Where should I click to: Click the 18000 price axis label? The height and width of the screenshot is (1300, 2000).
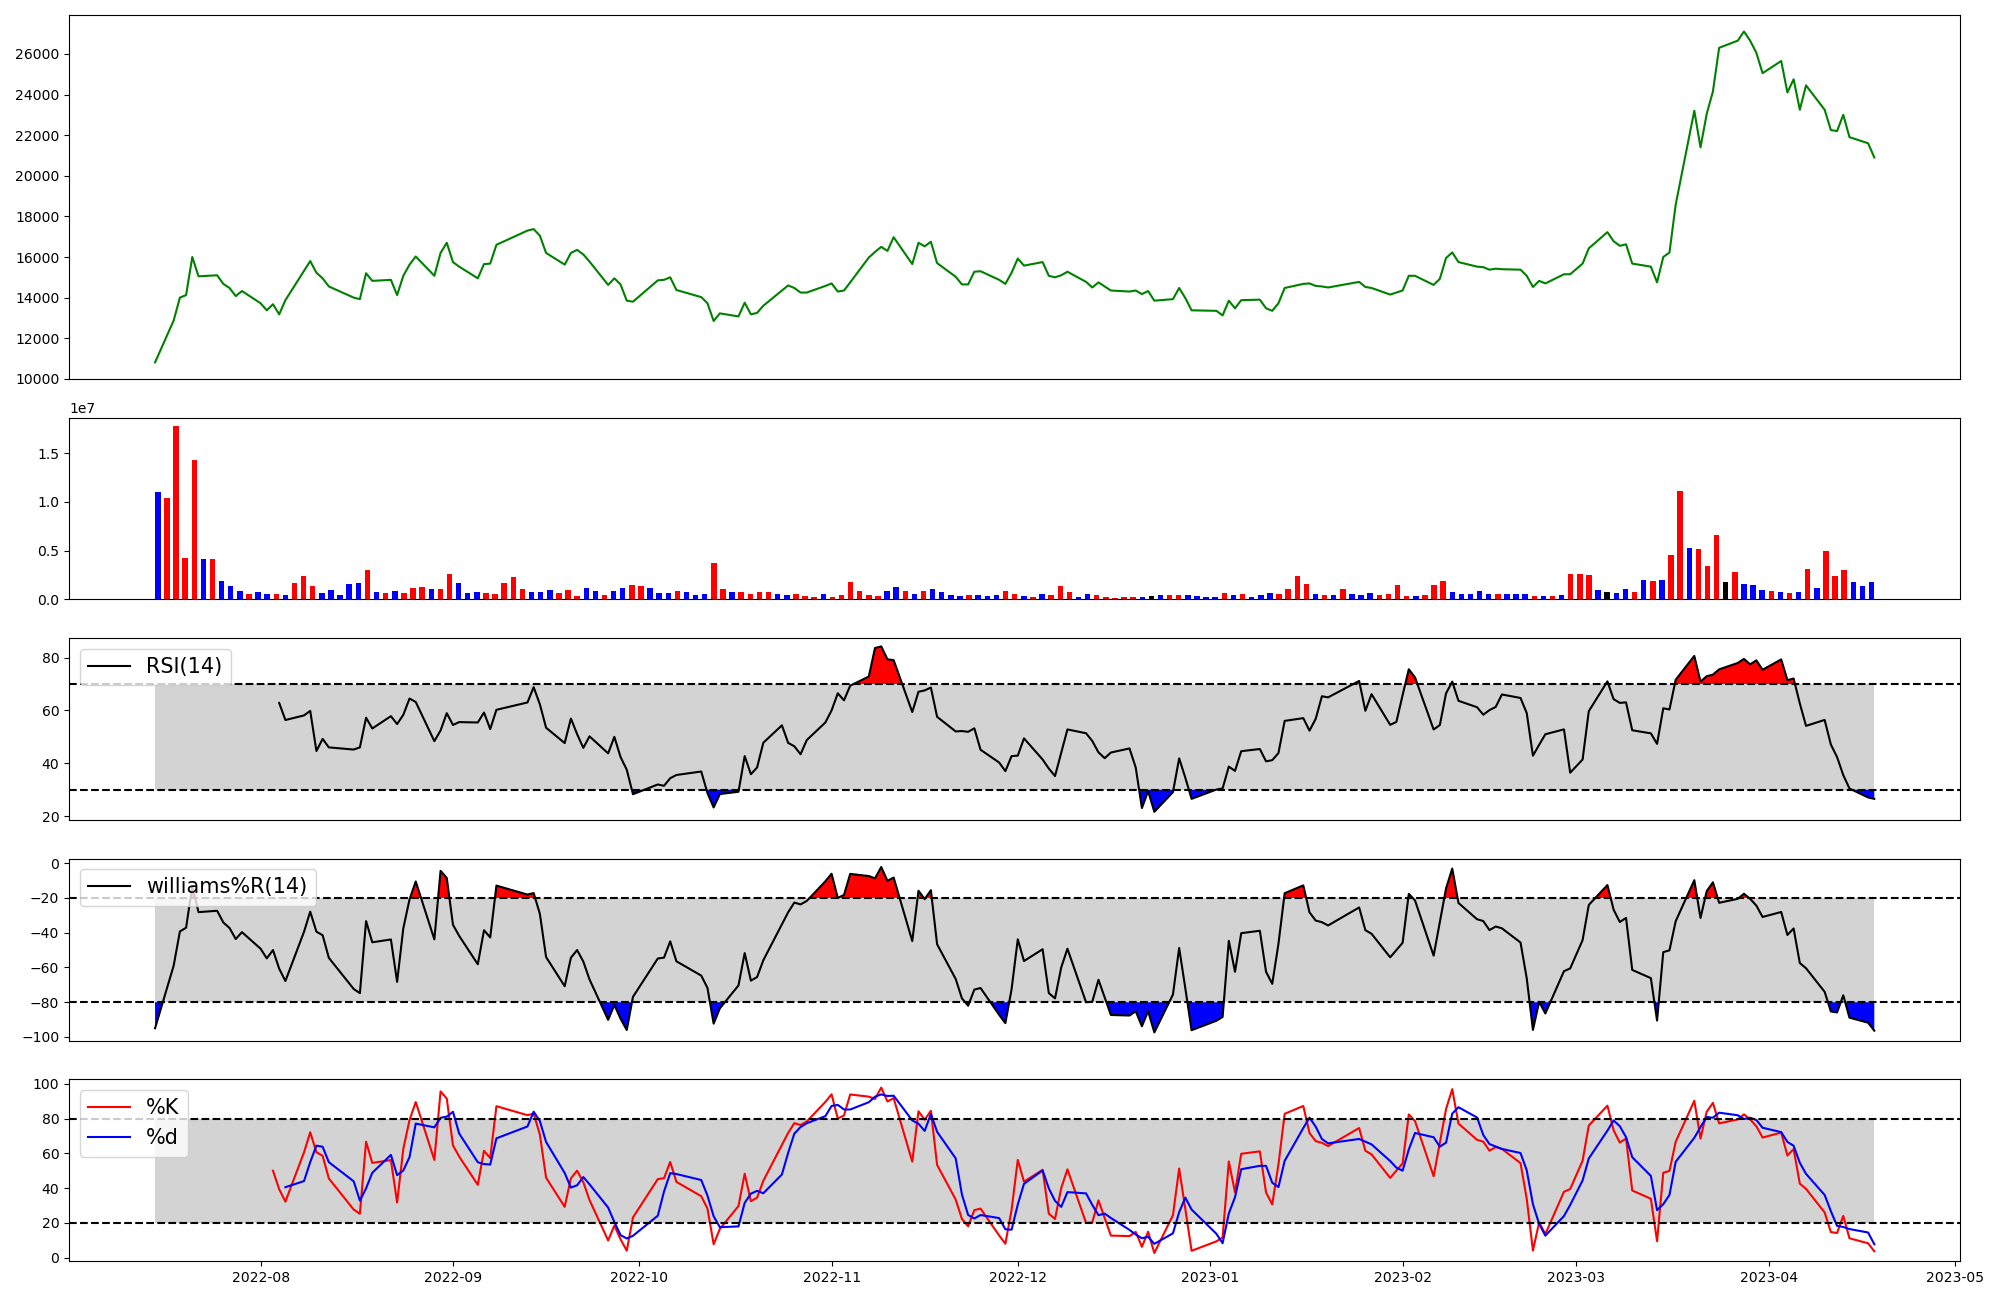click(37, 217)
